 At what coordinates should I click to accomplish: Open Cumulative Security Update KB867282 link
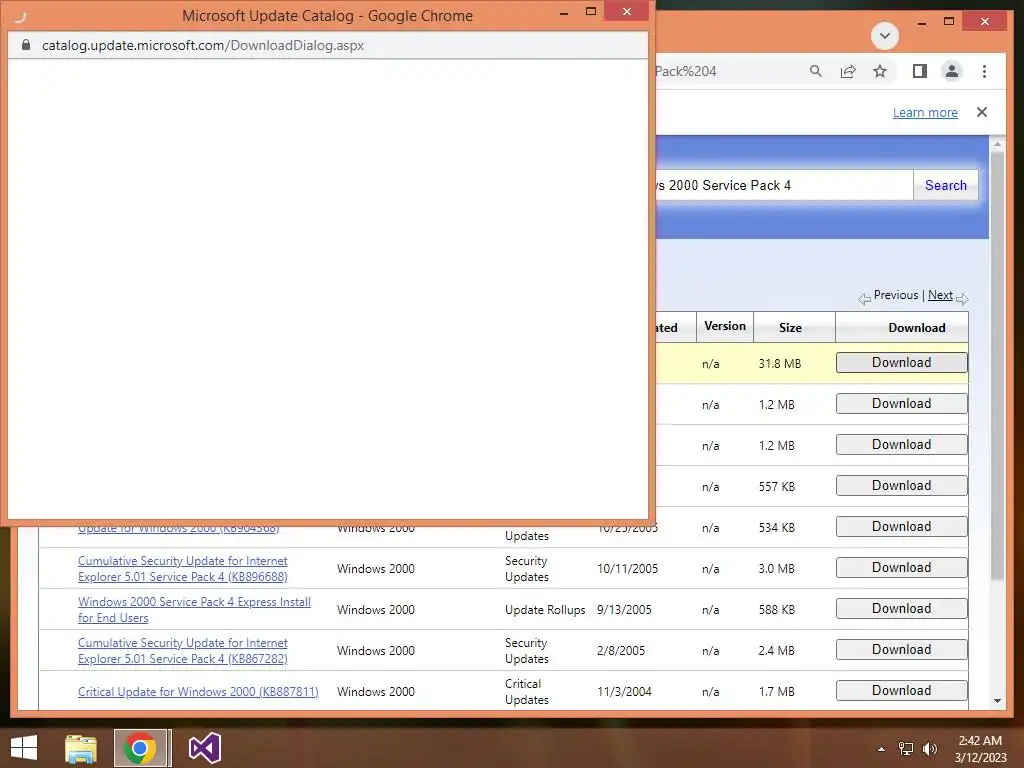click(x=183, y=651)
